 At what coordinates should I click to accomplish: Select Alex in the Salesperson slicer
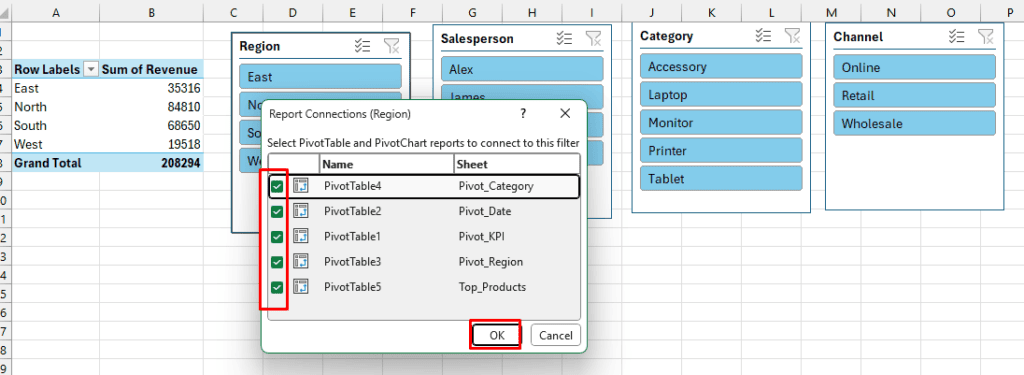click(522, 69)
